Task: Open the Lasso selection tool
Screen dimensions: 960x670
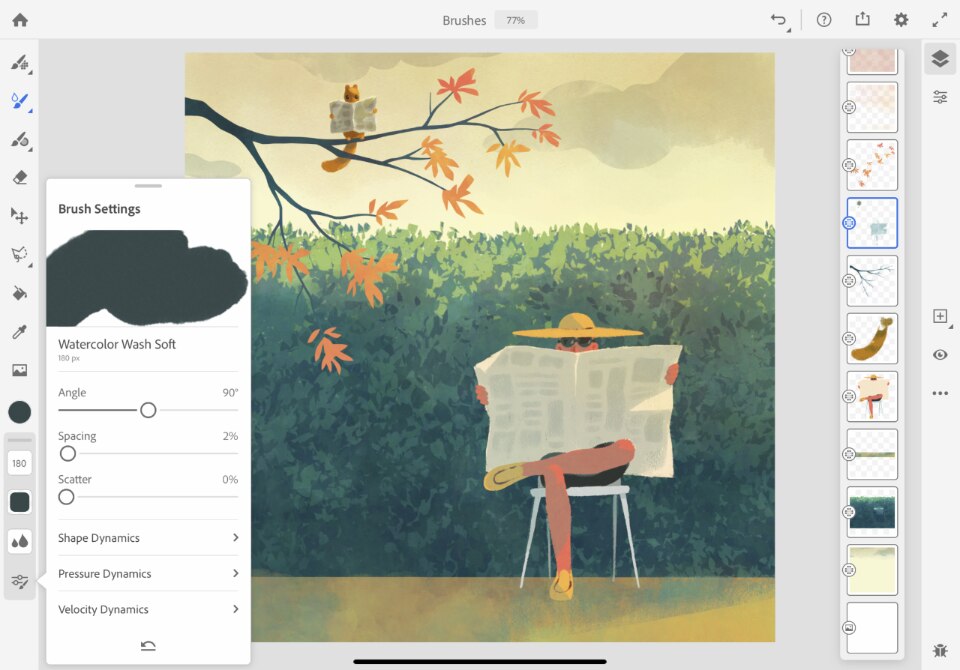Action: coord(20,255)
